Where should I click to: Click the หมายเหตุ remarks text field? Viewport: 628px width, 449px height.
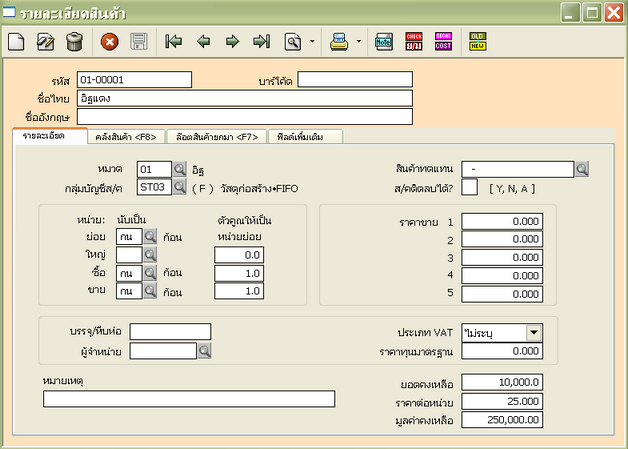coord(188,399)
